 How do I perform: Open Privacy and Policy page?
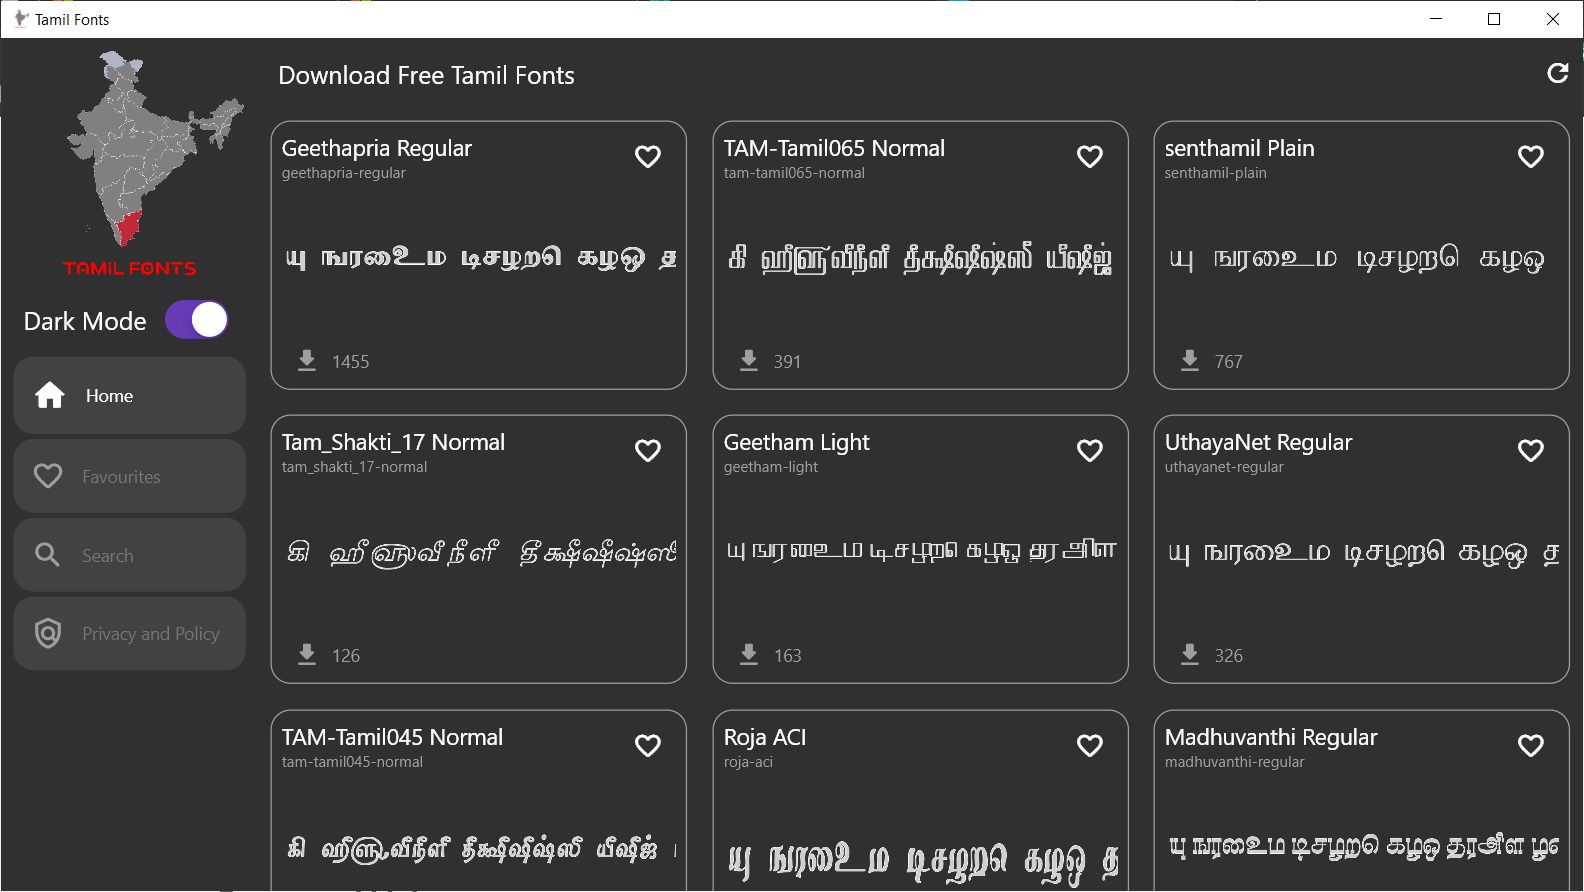(130, 634)
